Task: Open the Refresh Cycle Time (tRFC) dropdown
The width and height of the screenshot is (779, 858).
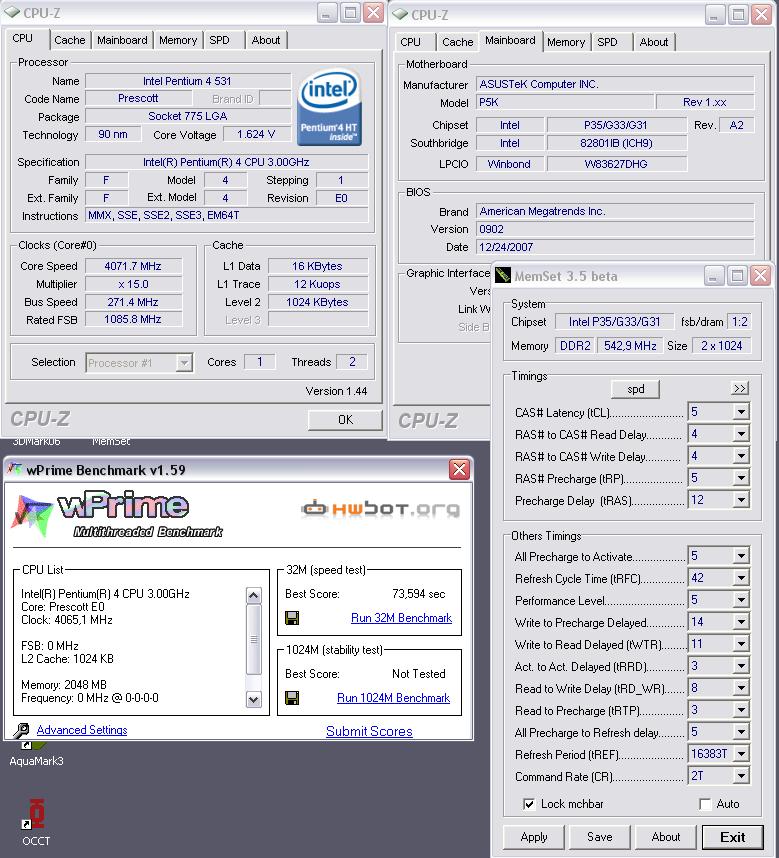Action: pyautogui.click(x=741, y=578)
